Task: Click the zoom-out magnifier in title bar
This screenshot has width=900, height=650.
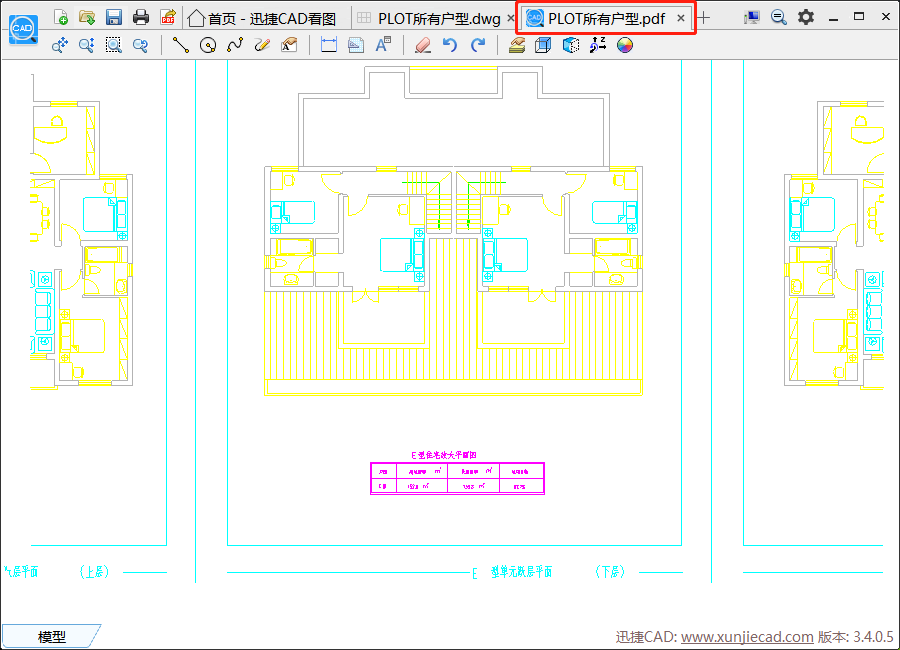Action: click(778, 18)
